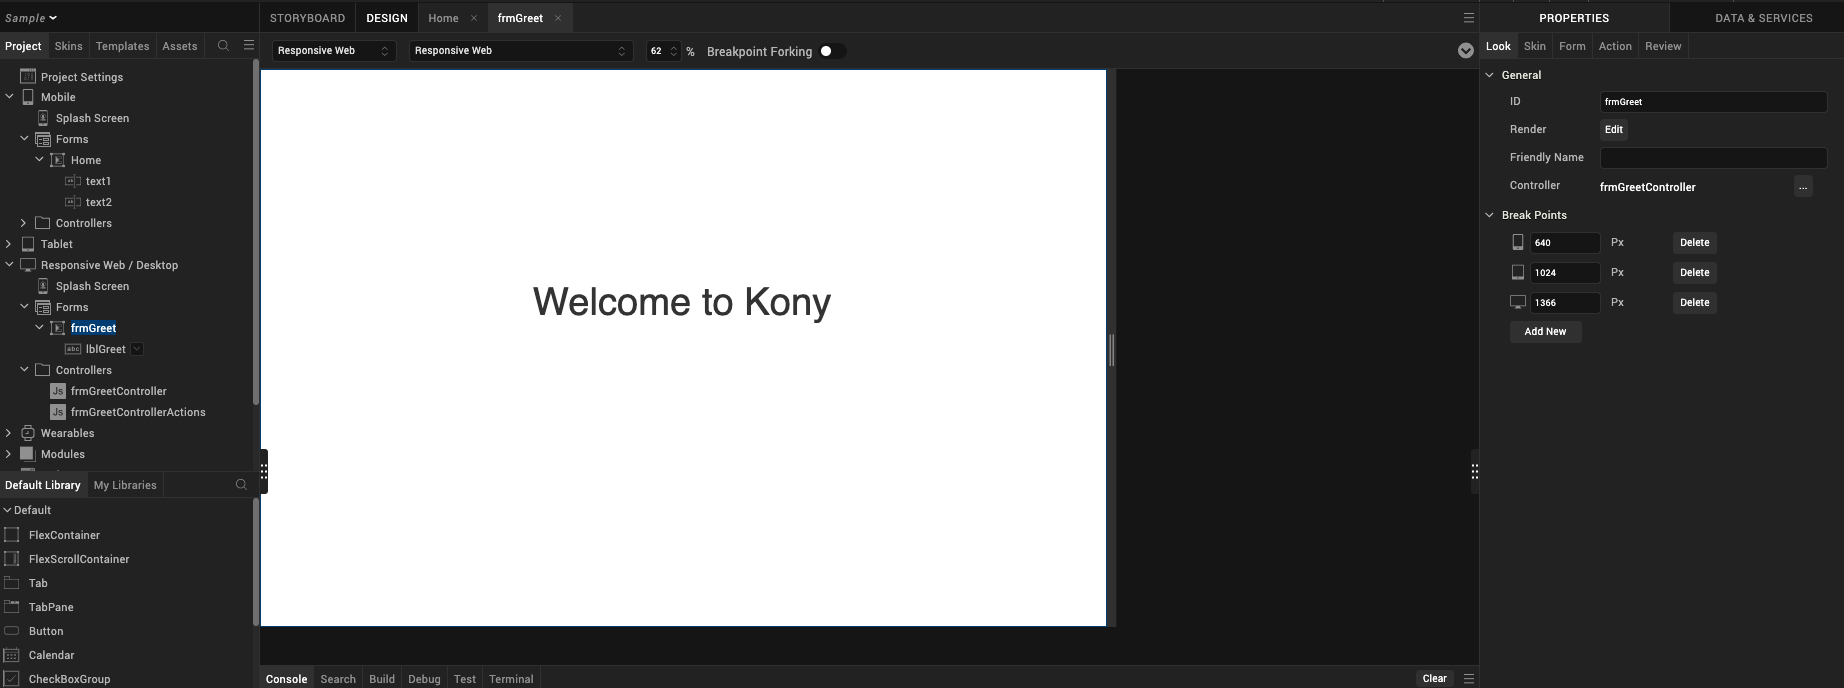Select the FlexContainer widget icon

(x=12, y=535)
